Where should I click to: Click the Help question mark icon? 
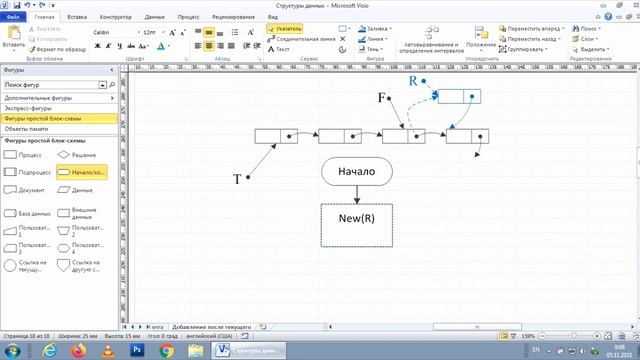click(608, 17)
